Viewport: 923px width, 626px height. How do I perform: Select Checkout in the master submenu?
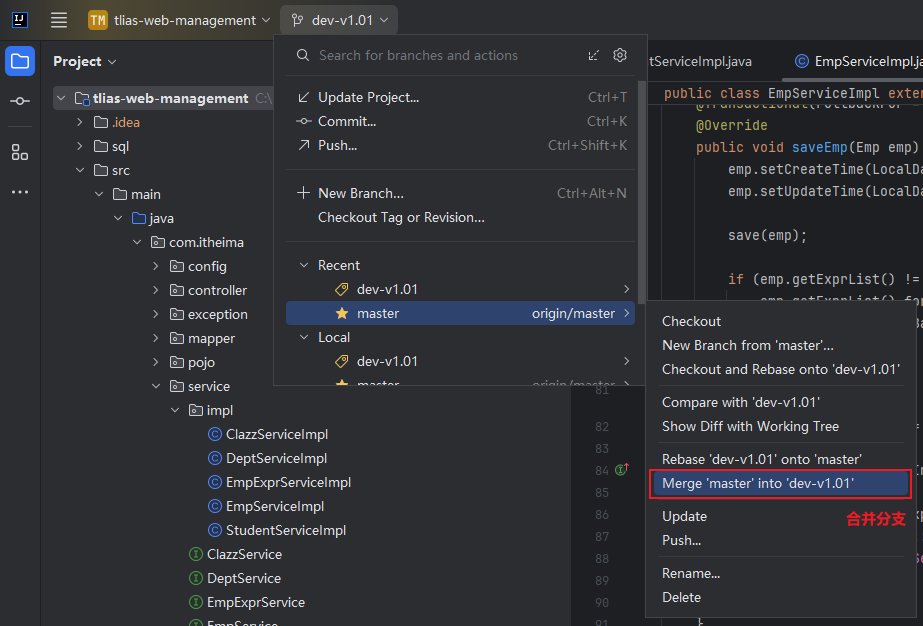[x=779, y=321]
